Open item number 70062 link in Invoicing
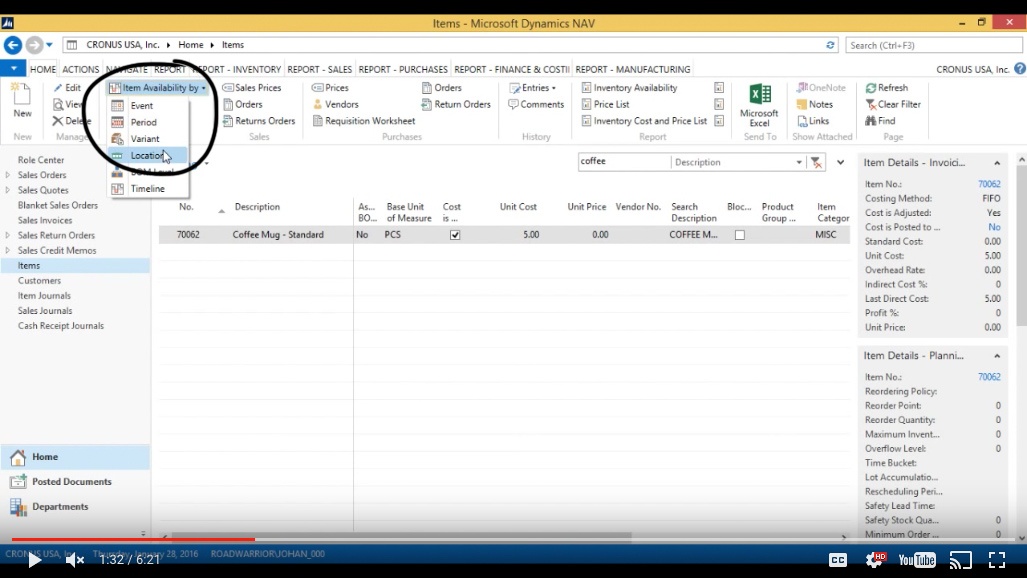 [989, 184]
